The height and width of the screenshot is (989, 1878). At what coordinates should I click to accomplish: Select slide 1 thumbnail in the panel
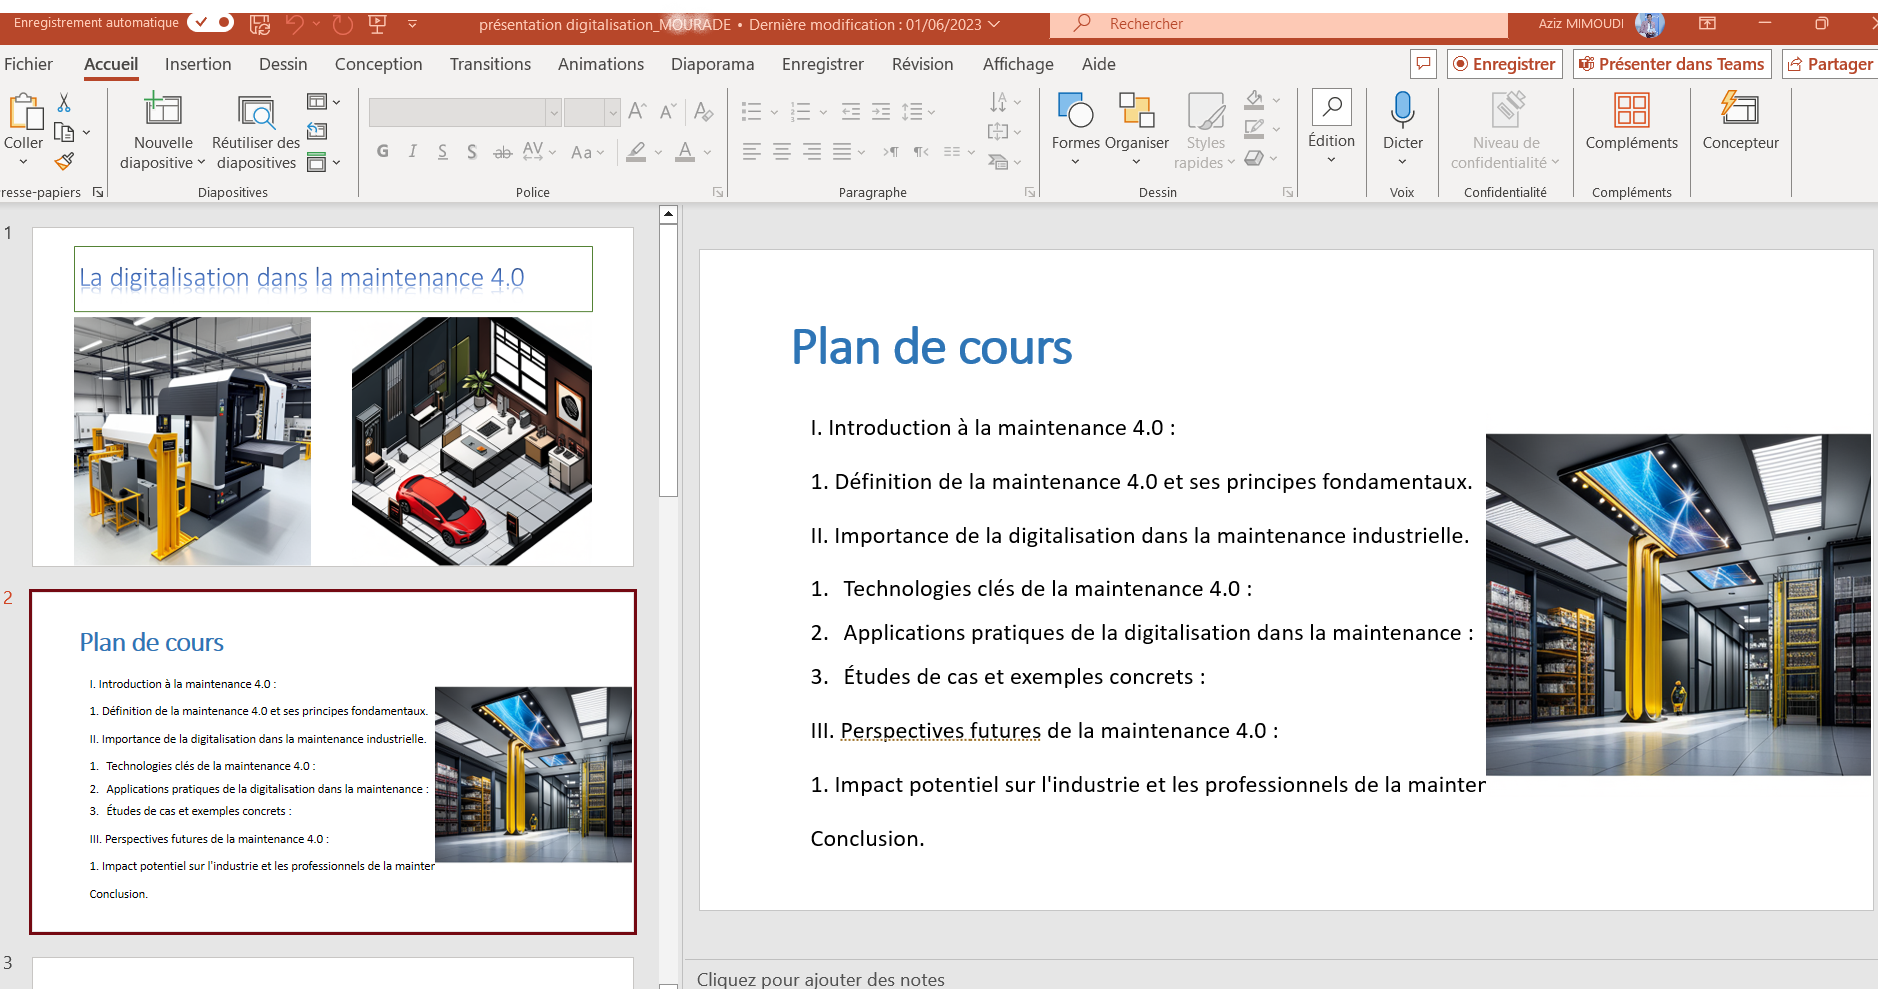click(x=333, y=397)
